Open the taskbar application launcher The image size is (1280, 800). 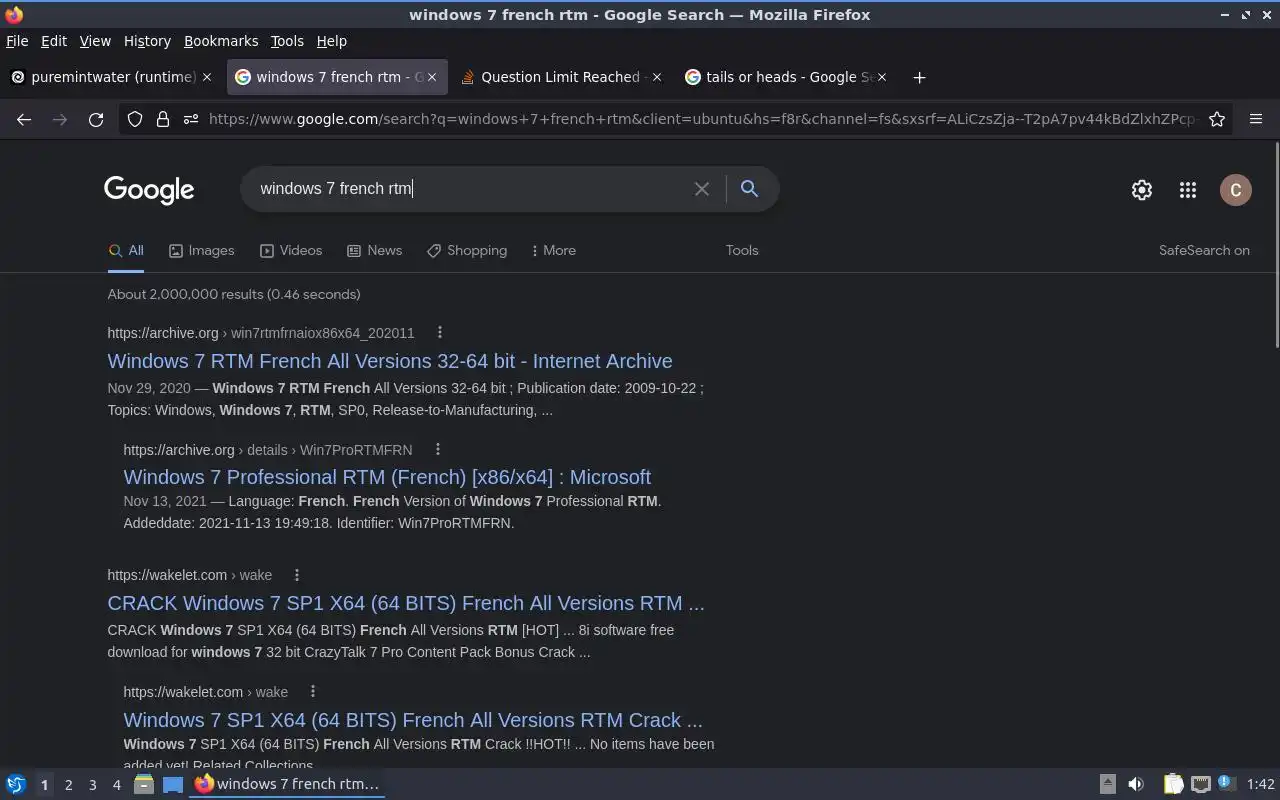(x=15, y=785)
